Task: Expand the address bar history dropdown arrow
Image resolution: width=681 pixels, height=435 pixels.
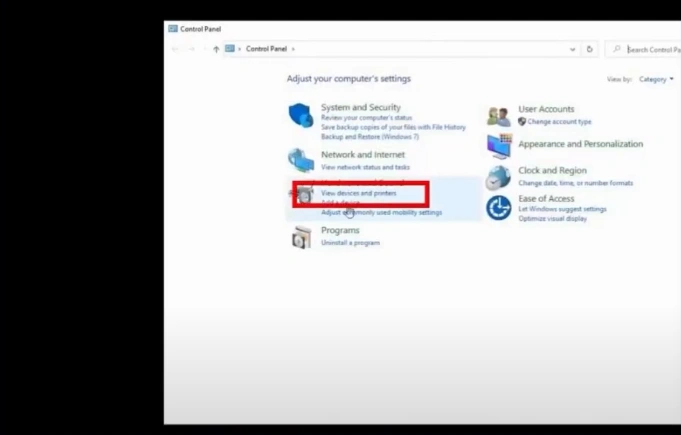Action: click(573, 49)
